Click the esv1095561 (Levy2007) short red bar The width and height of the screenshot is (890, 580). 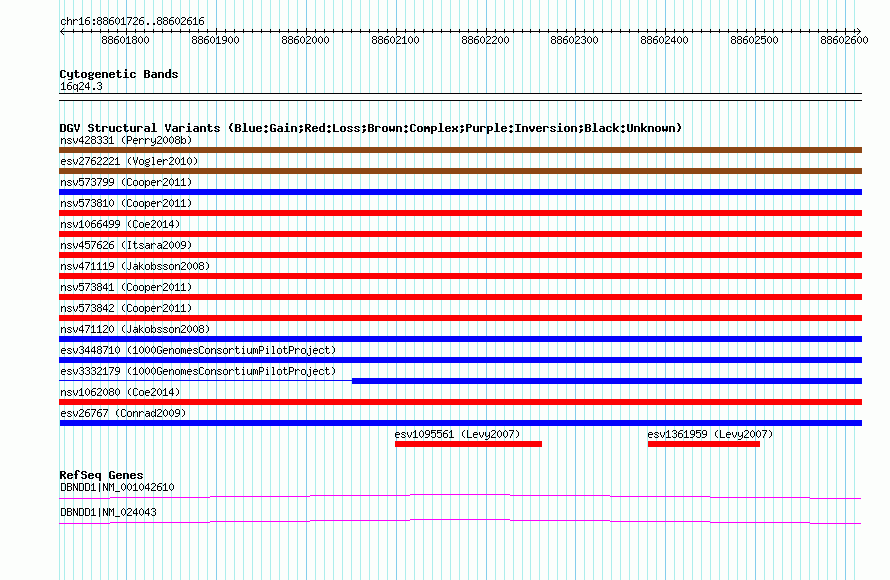pos(468,444)
